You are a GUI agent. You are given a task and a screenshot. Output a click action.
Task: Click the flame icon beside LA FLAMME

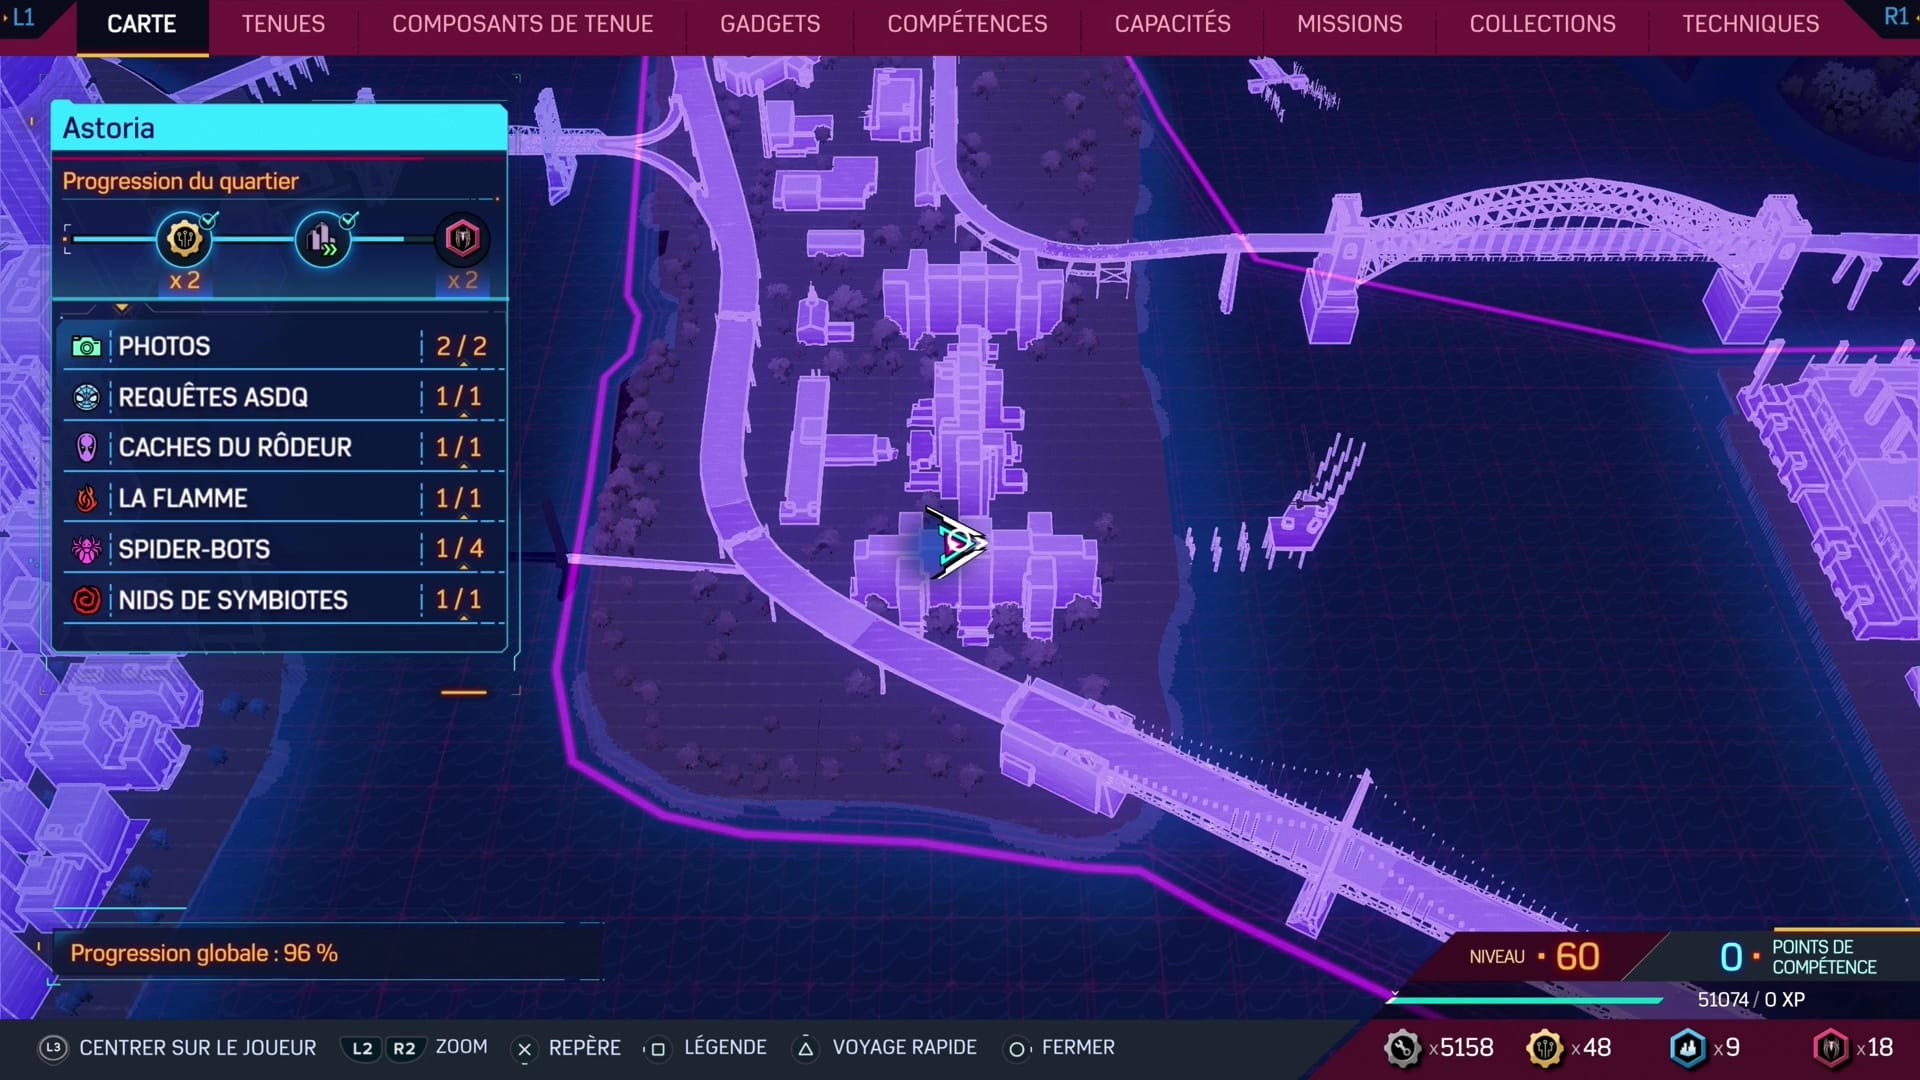pos(87,498)
